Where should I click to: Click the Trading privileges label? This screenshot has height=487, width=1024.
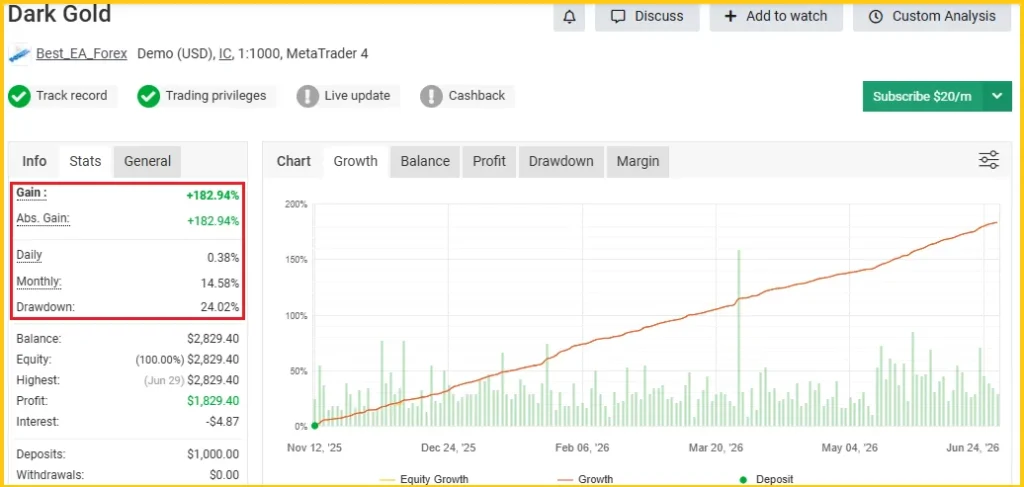coord(216,96)
